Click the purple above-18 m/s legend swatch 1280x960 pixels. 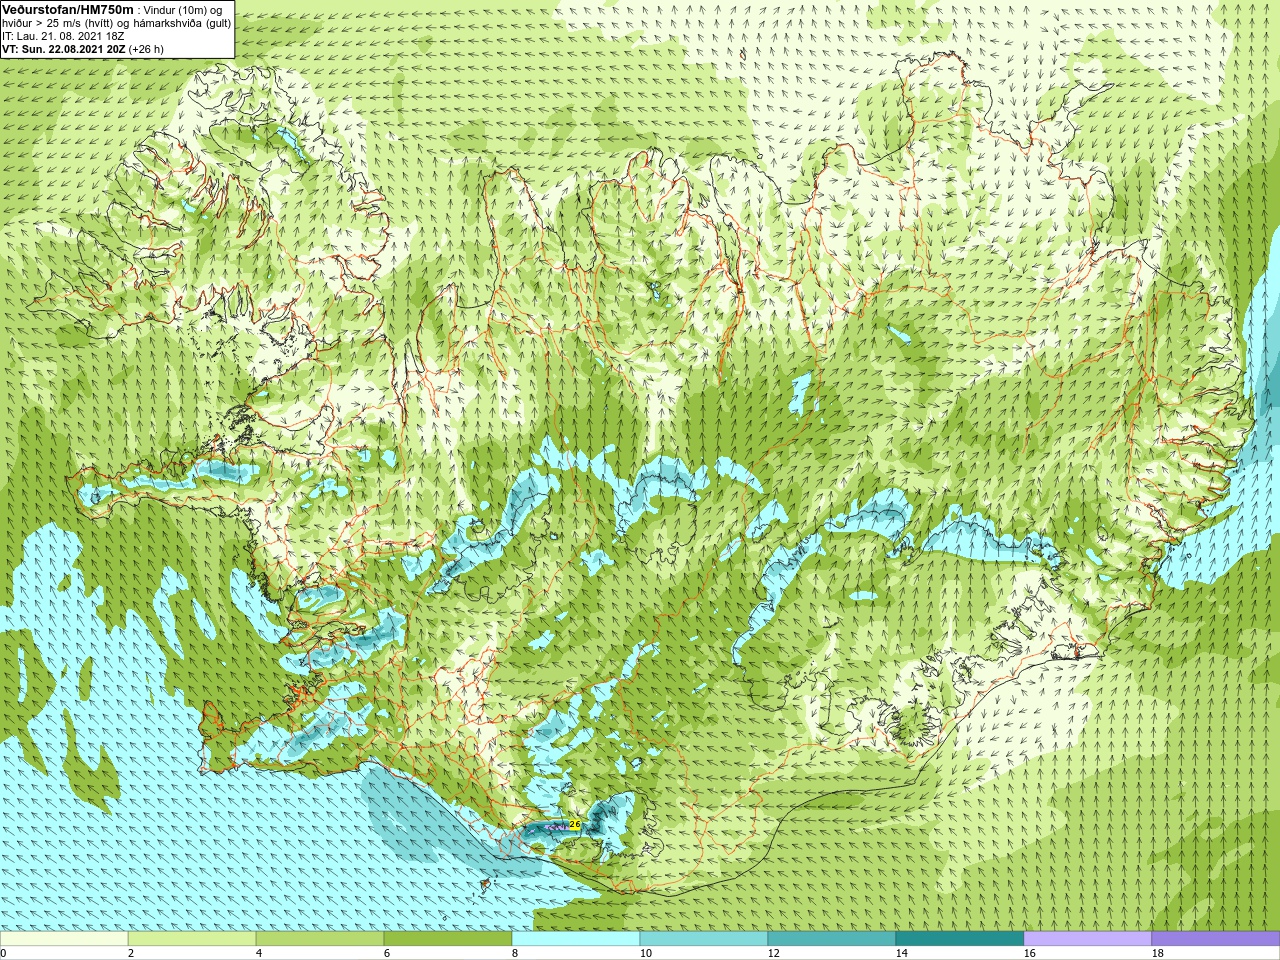pyautogui.click(x=1215, y=939)
